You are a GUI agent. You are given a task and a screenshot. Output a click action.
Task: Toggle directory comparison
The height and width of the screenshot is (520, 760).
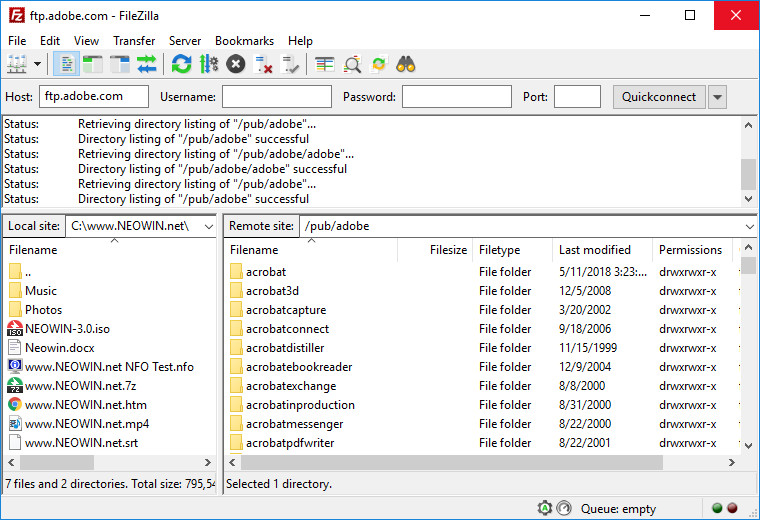pos(352,64)
